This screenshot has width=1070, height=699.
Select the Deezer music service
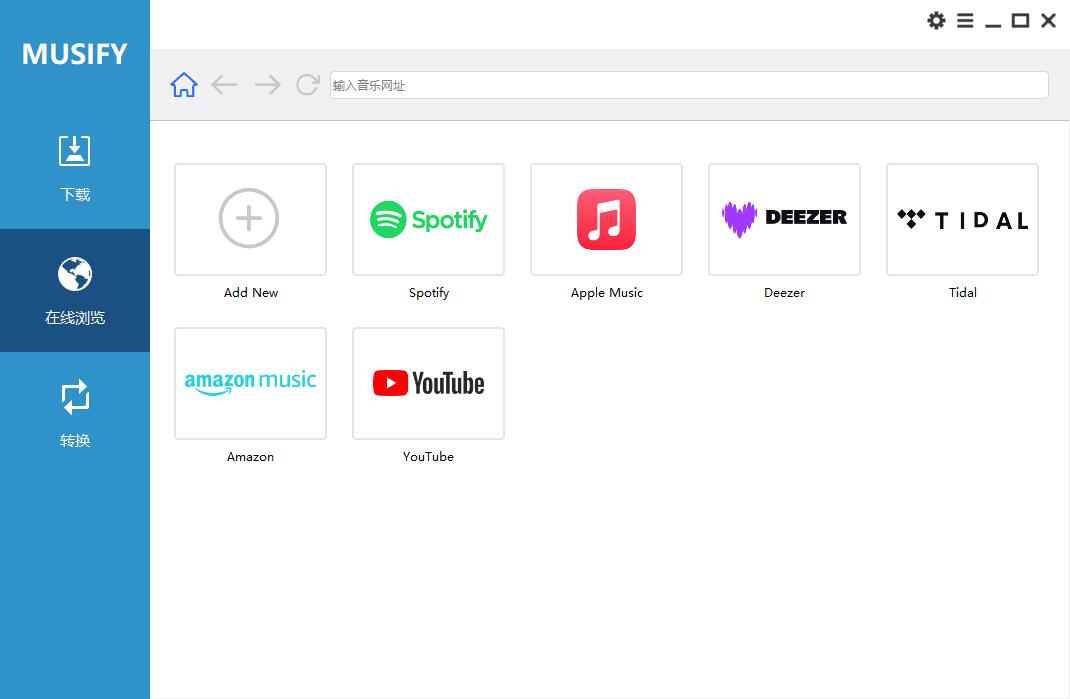(784, 219)
